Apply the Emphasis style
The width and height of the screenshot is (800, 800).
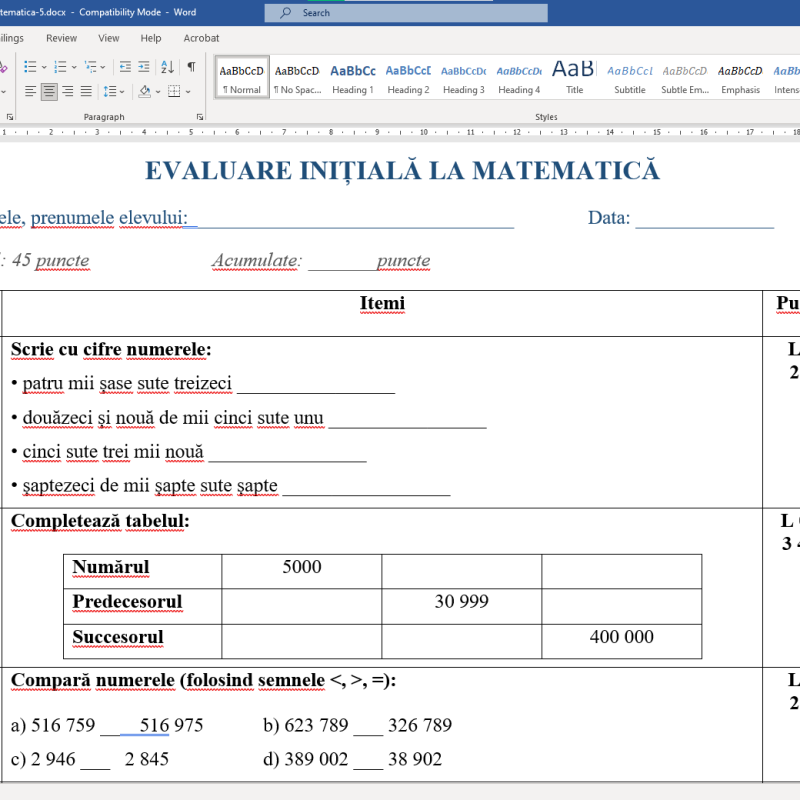tap(740, 78)
